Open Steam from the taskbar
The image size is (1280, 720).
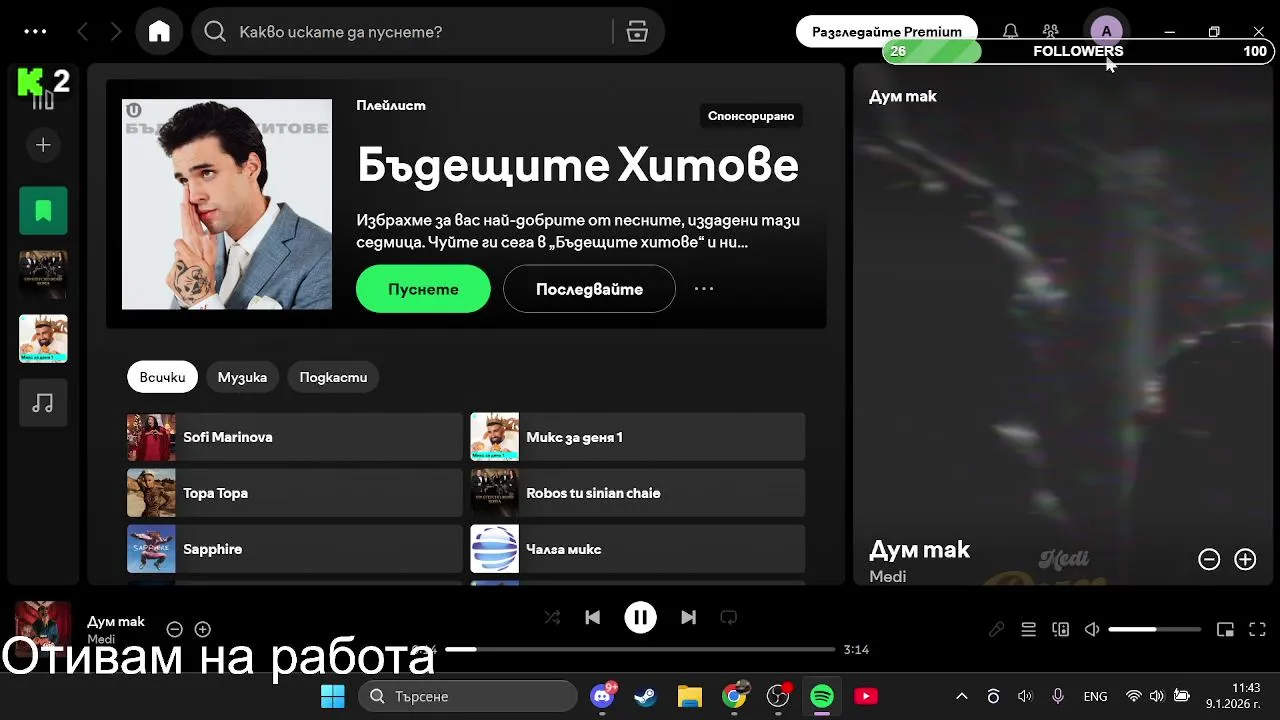pyautogui.click(x=646, y=696)
